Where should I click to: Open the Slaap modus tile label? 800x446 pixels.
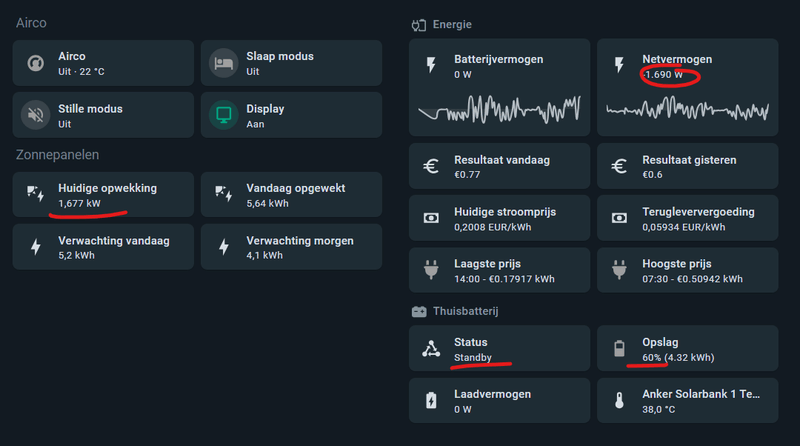[280, 56]
